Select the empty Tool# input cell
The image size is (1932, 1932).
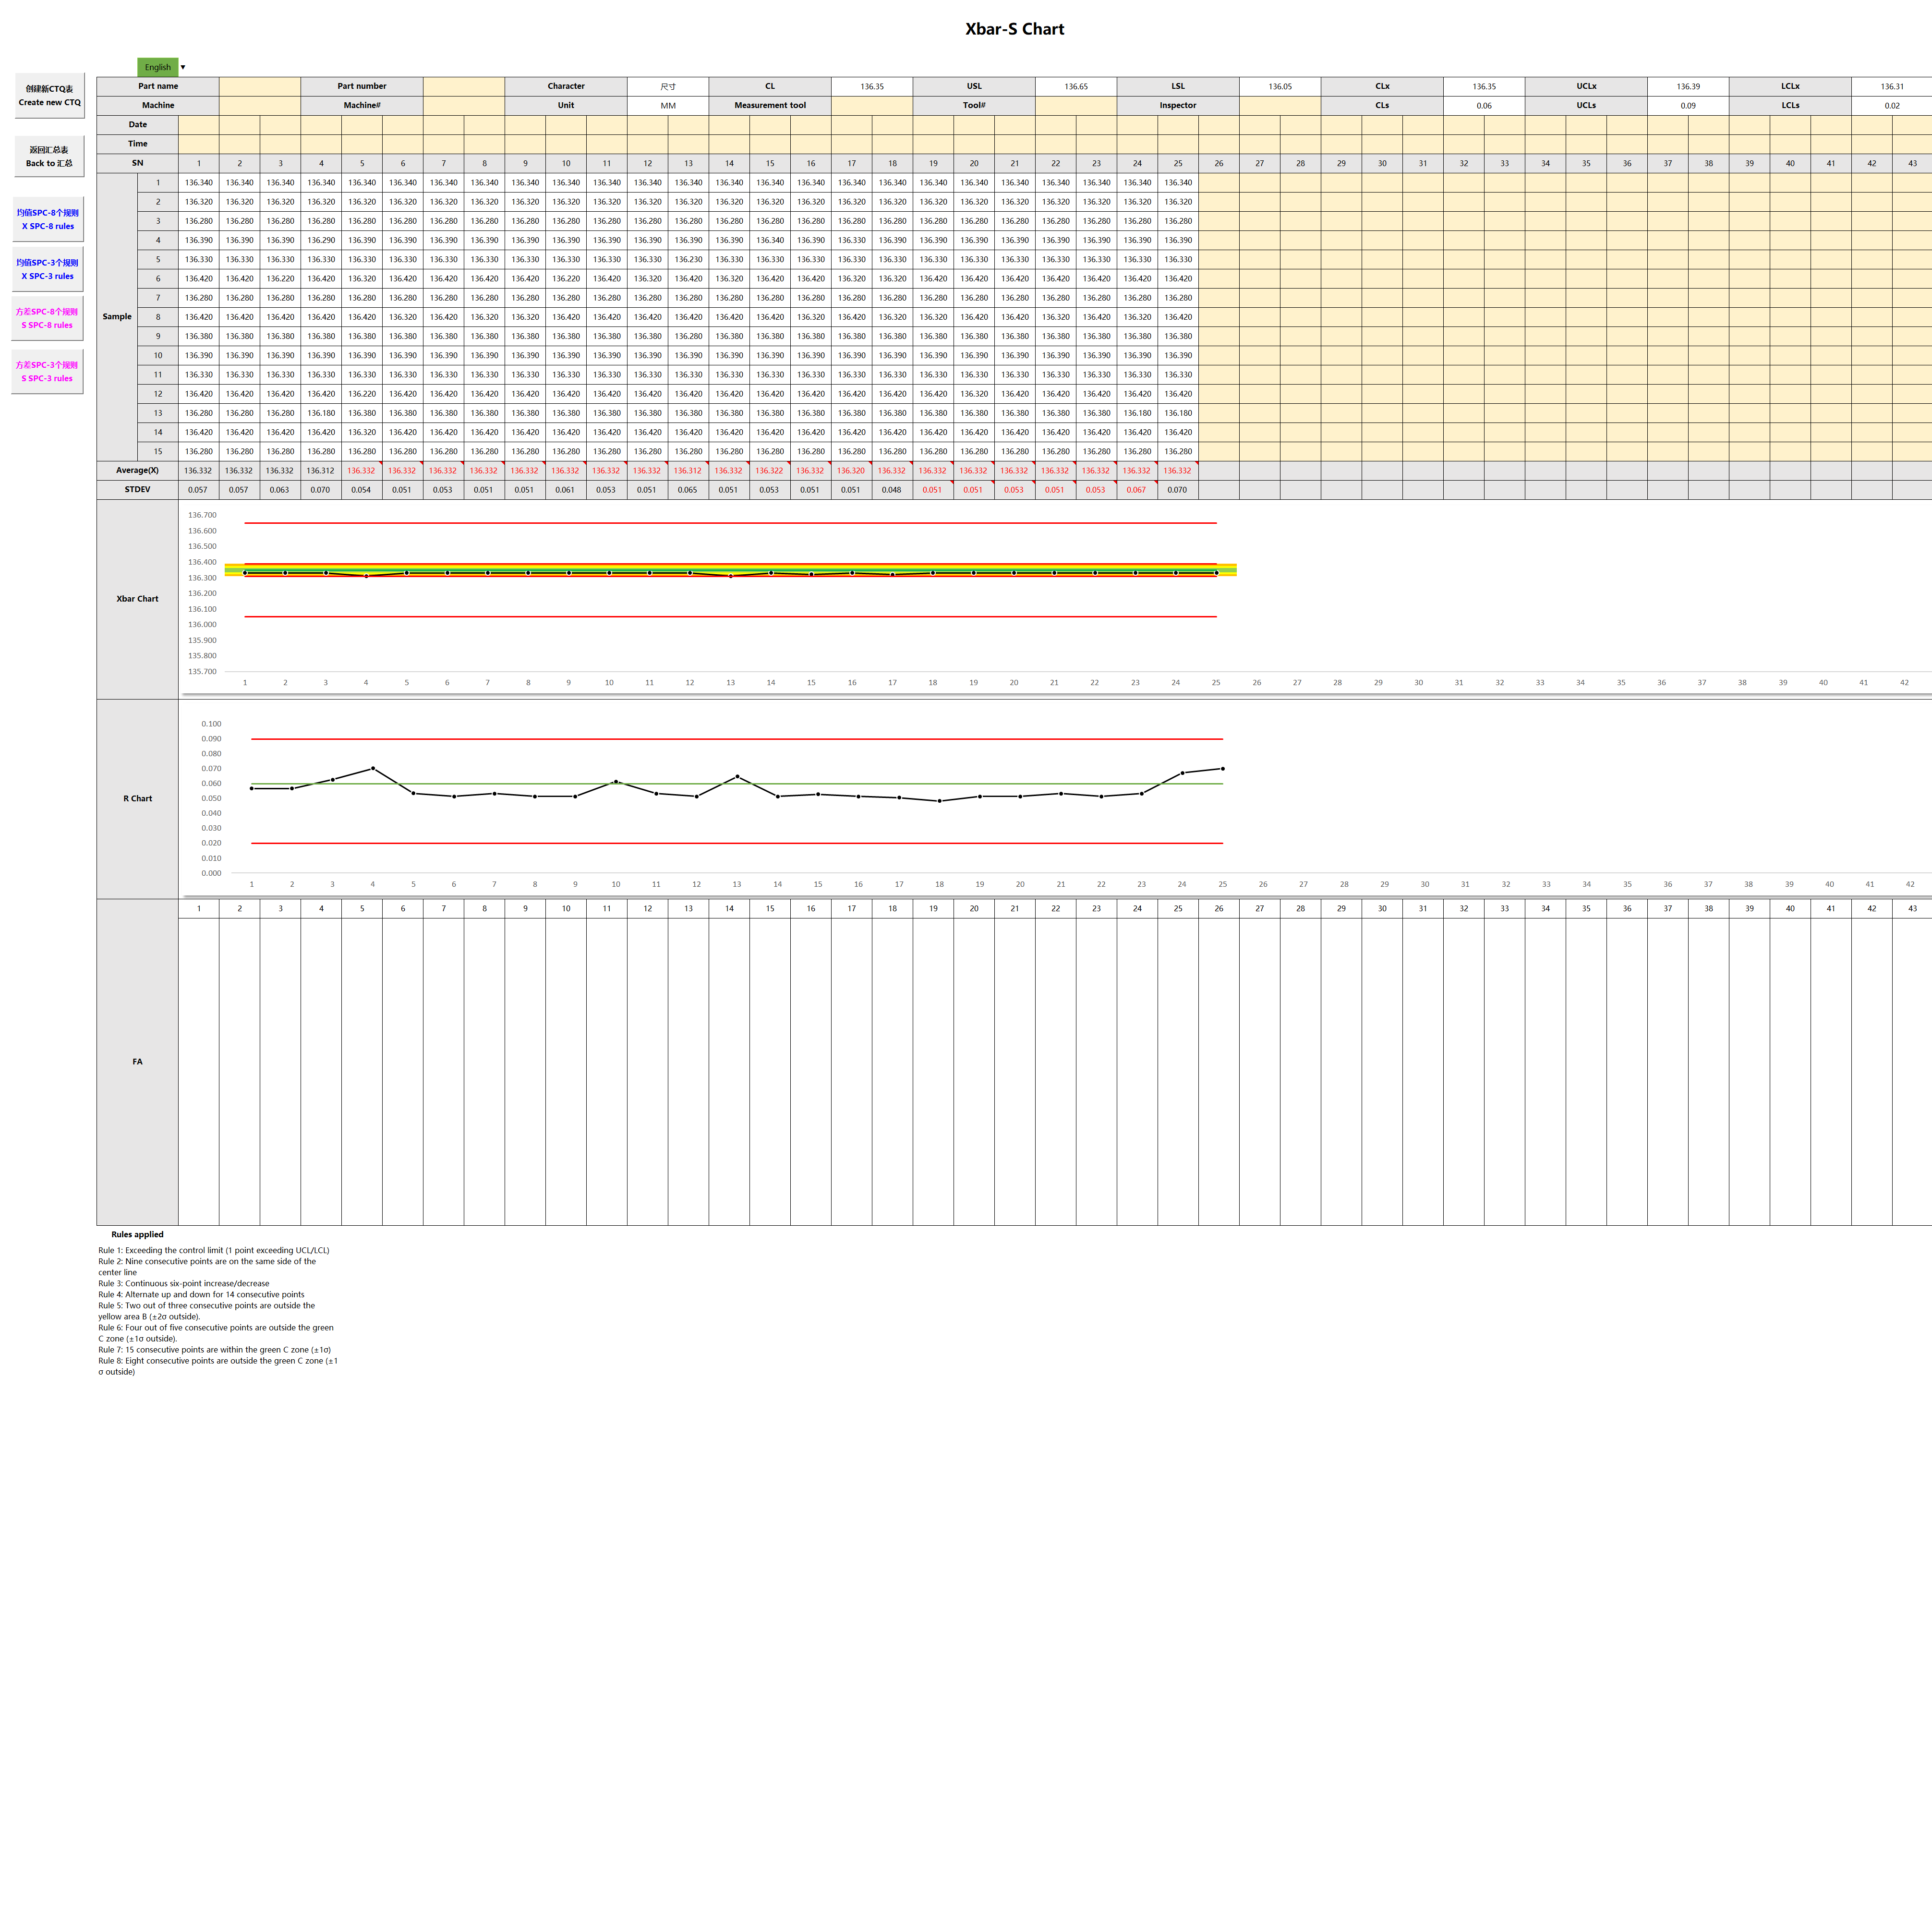(x=1076, y=105)
